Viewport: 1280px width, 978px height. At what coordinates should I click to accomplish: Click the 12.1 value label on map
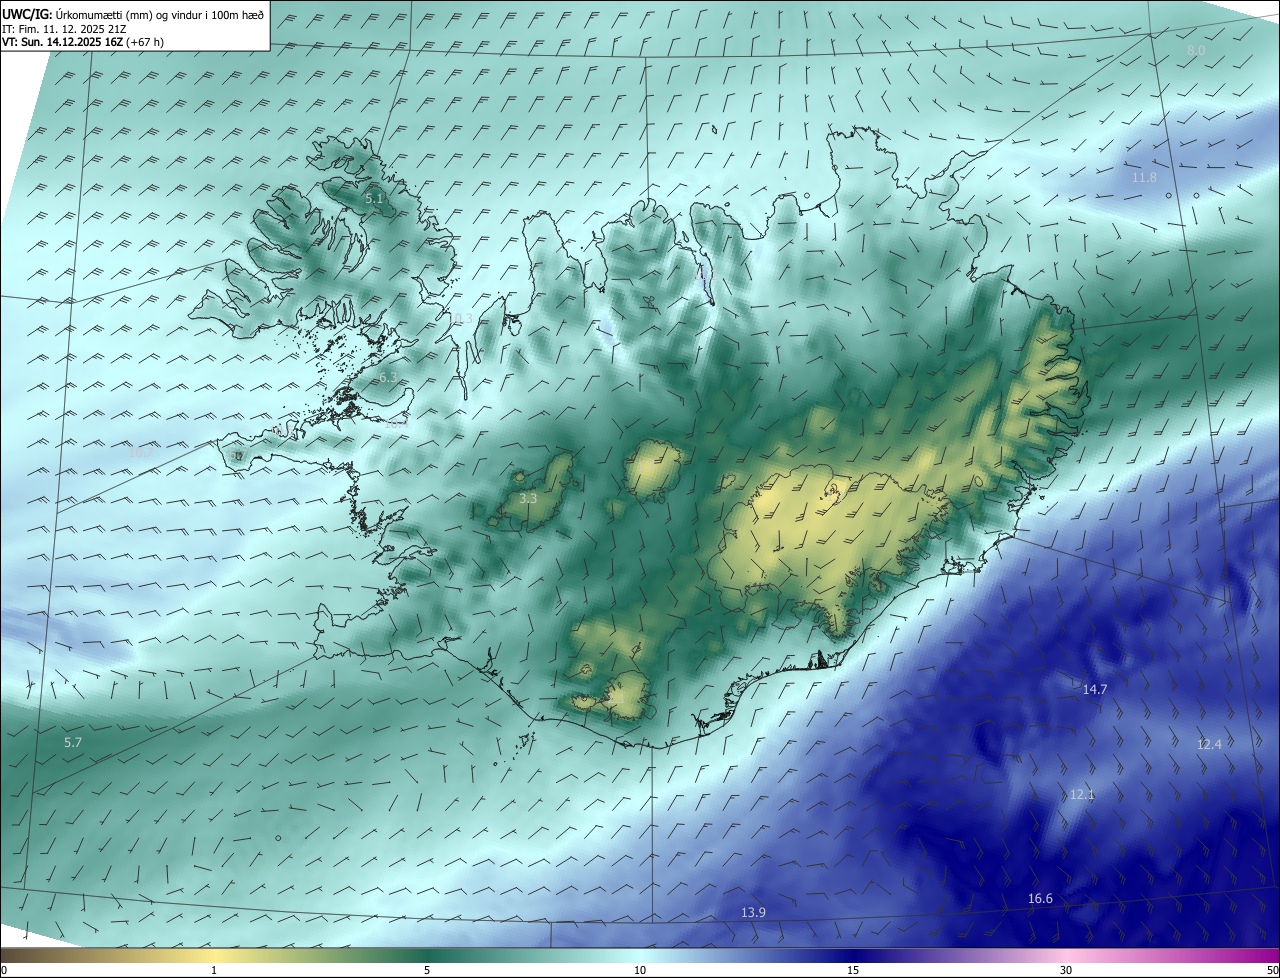[x=1082, y=794]
